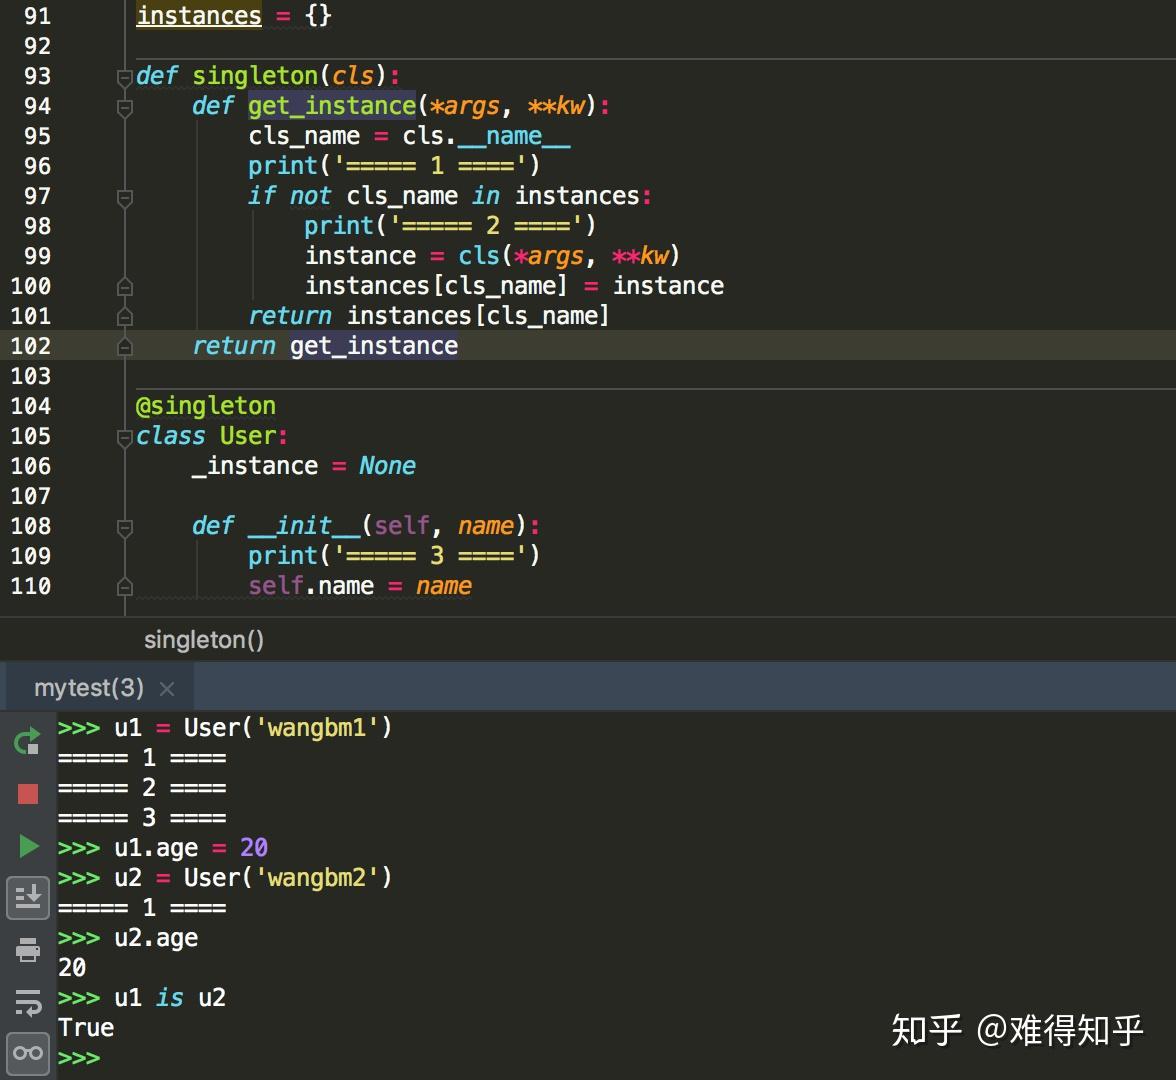Click 'return instances[cls_name]' on line 101
The height and width of the screenshot is (1080, 1176).
pyautogui.click(x=428, y=316)
